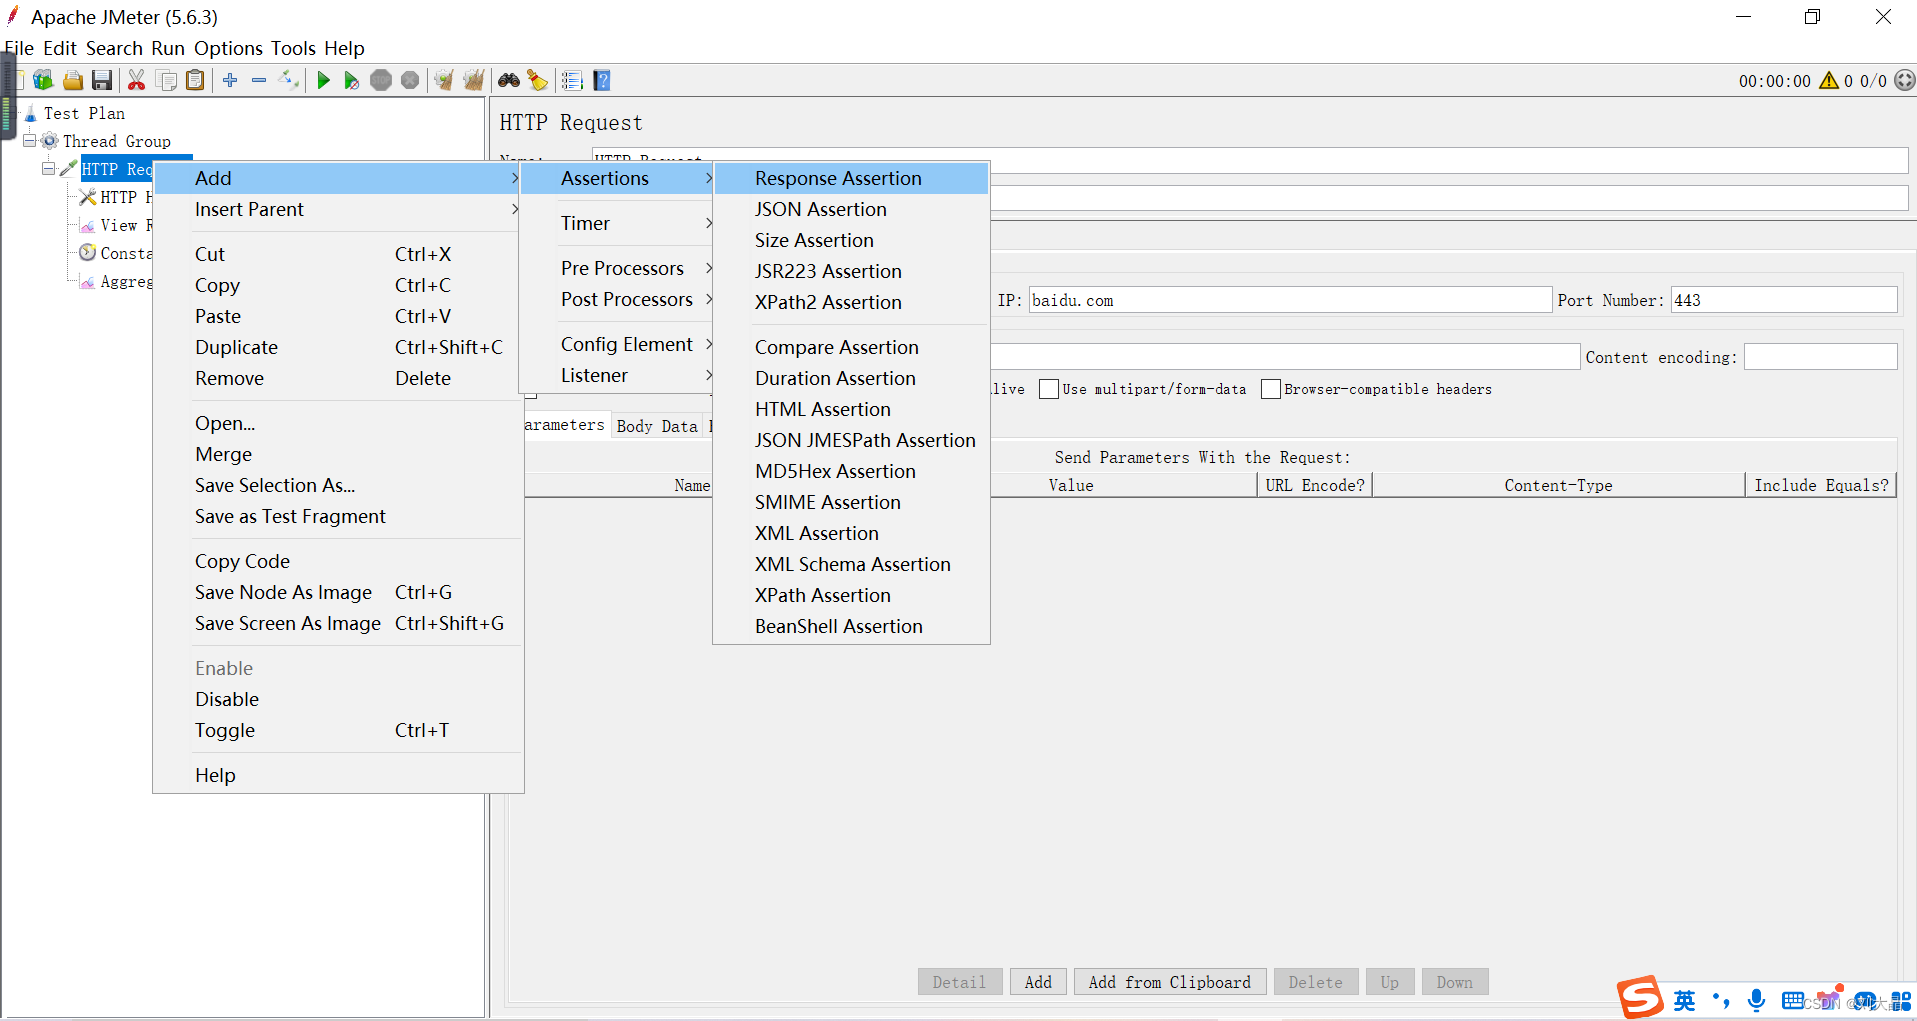Click the Content-Type column header

coord(1558,485)
